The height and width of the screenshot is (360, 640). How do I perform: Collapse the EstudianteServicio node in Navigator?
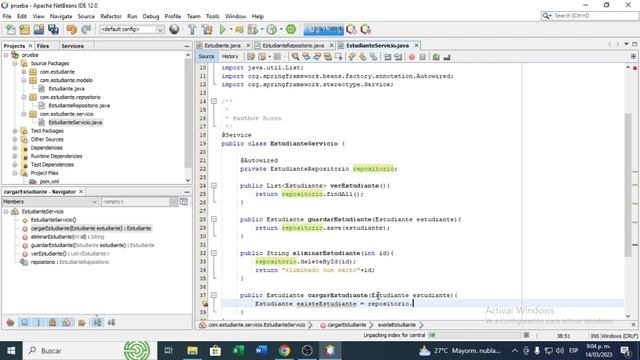click(6, 211)
